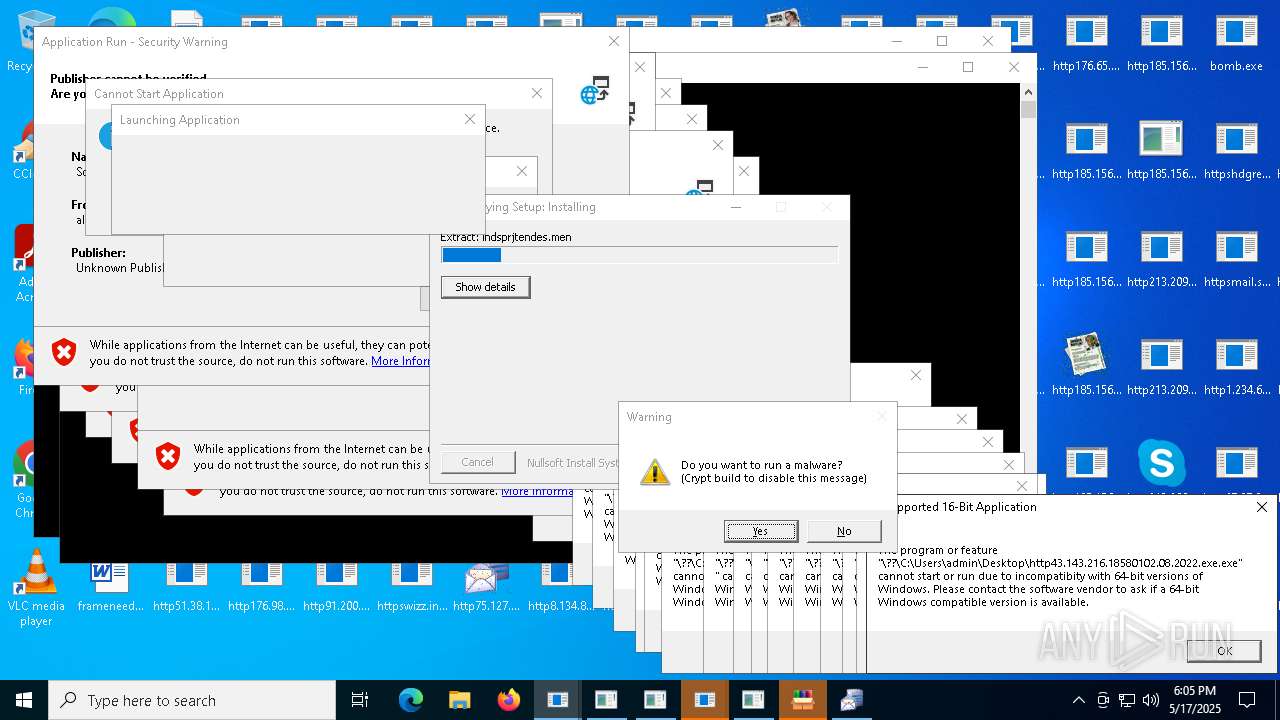The image size is (1280, 720).
Task: Close the Unsupported 16-Bit Application dialog
Action: tap(1262, 507)
